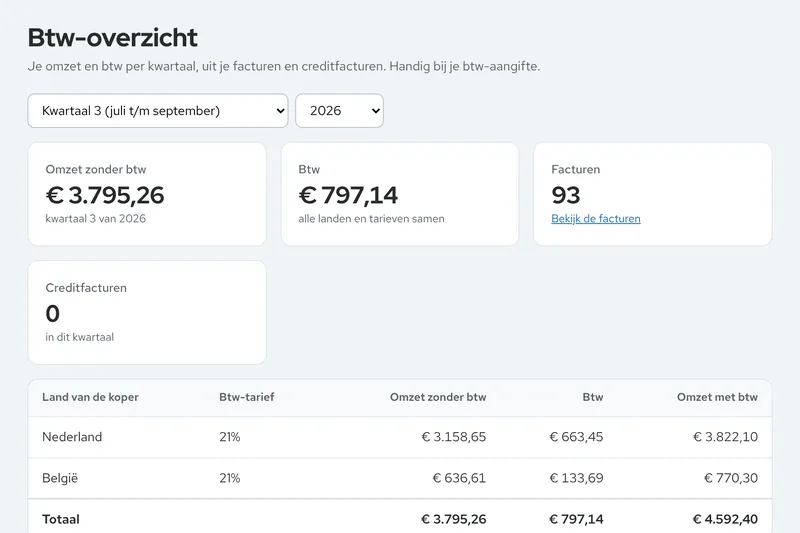The image size is (800, 533).
Task: Open the quarter dropdown showing Kwartaal 3
Action: click(x=158, y=111)
